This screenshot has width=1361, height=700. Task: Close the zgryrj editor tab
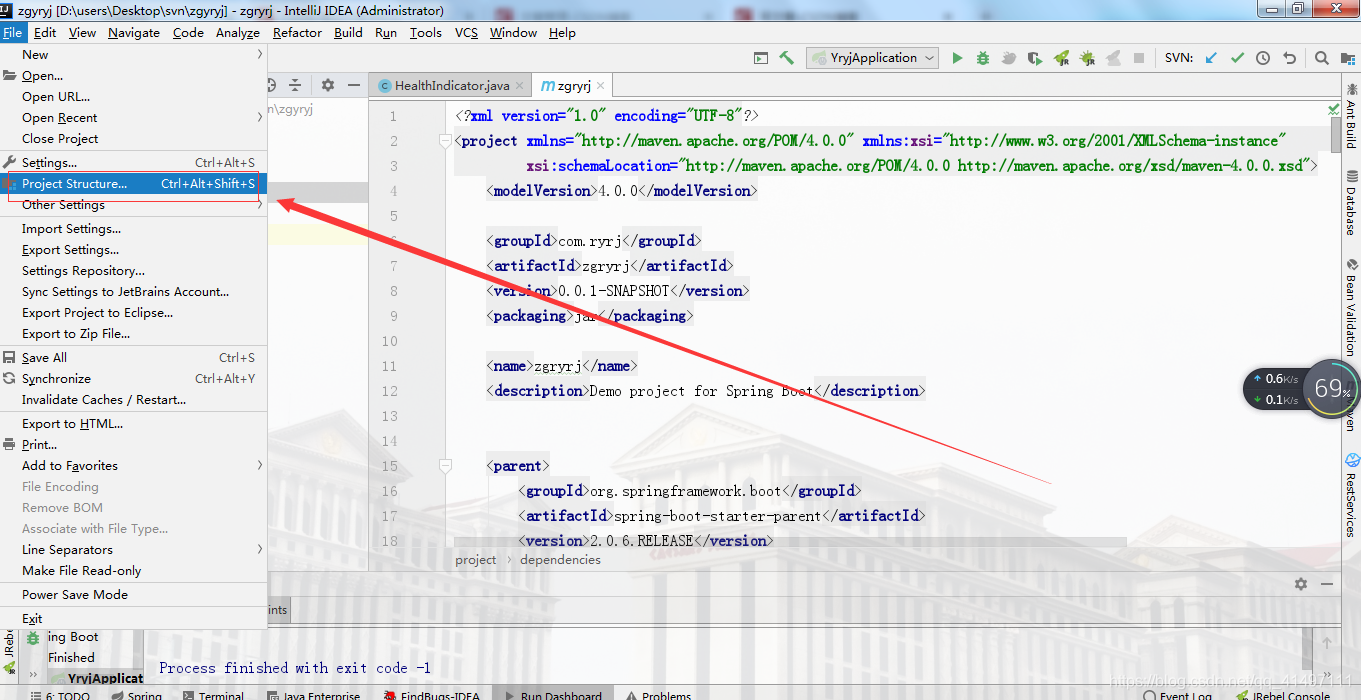point(599,86)
